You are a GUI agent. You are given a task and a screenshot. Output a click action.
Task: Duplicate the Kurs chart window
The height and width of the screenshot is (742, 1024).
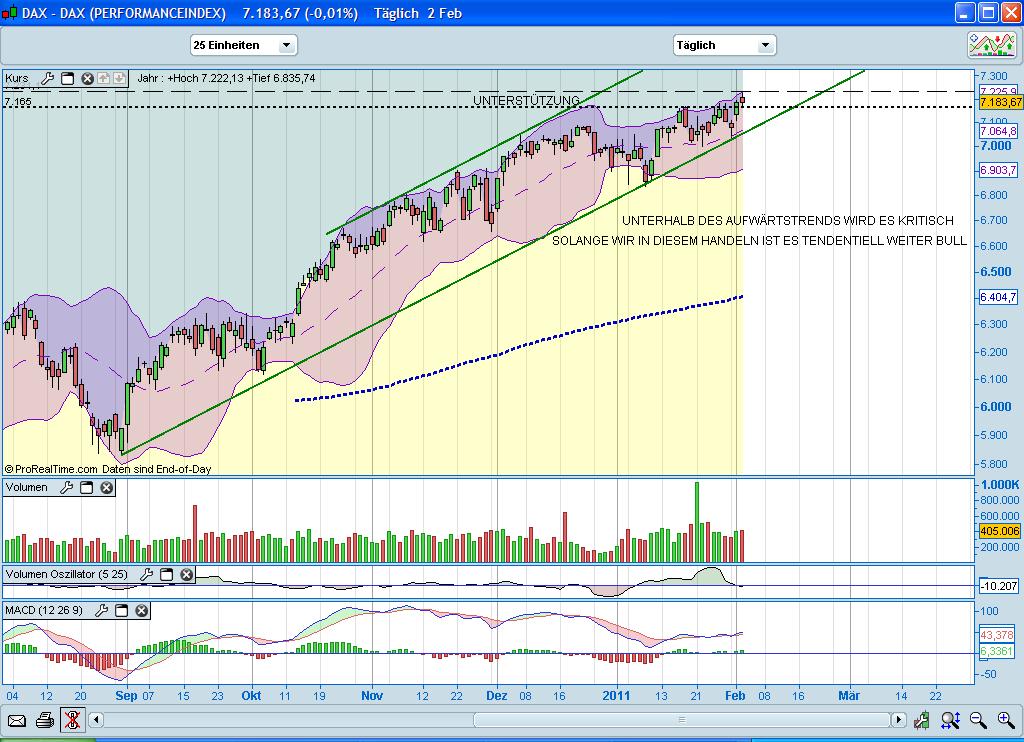pos(68,78)
